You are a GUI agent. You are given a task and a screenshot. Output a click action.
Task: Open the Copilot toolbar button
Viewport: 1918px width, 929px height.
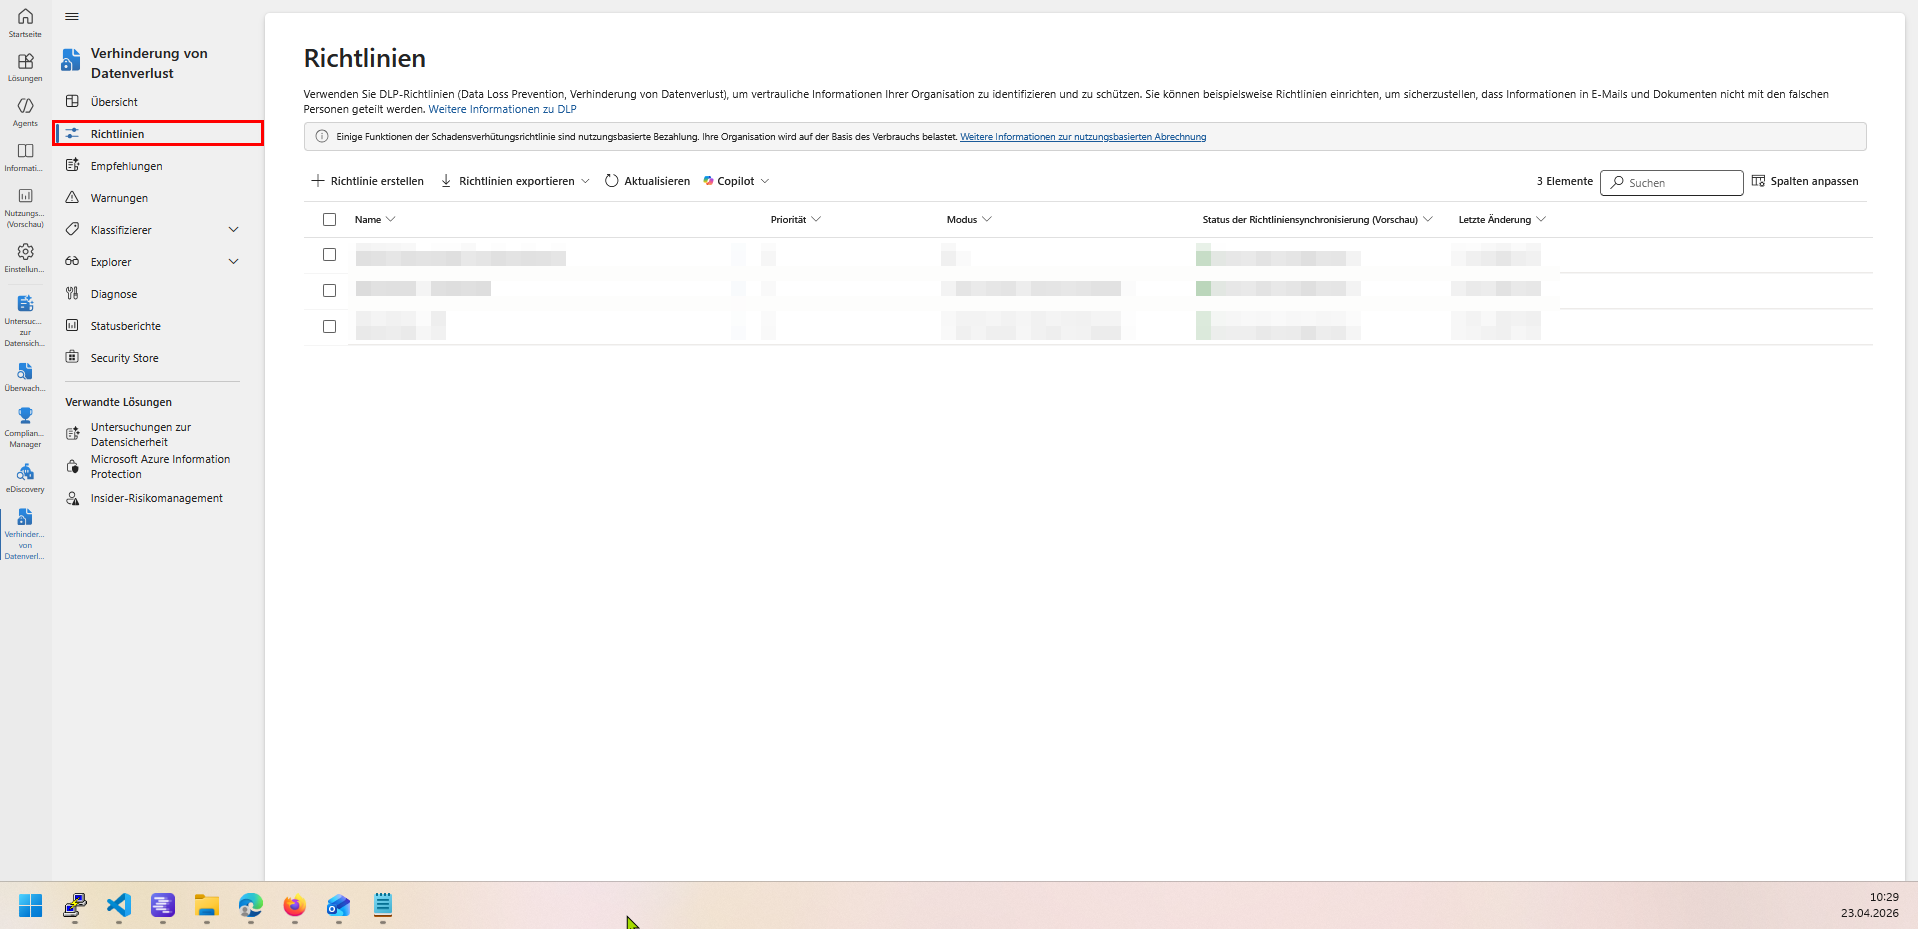736,181
